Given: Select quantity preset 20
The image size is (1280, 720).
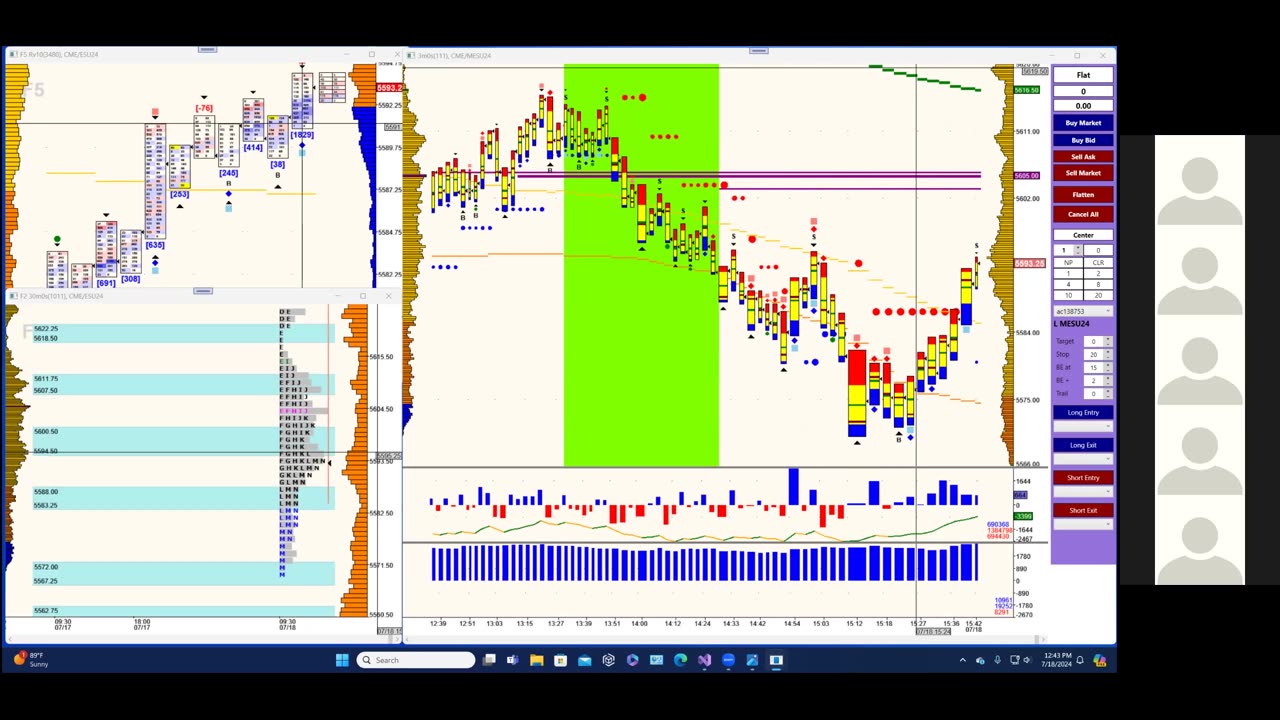Looking at the screenshot, I should click(x=1098, y=295).
